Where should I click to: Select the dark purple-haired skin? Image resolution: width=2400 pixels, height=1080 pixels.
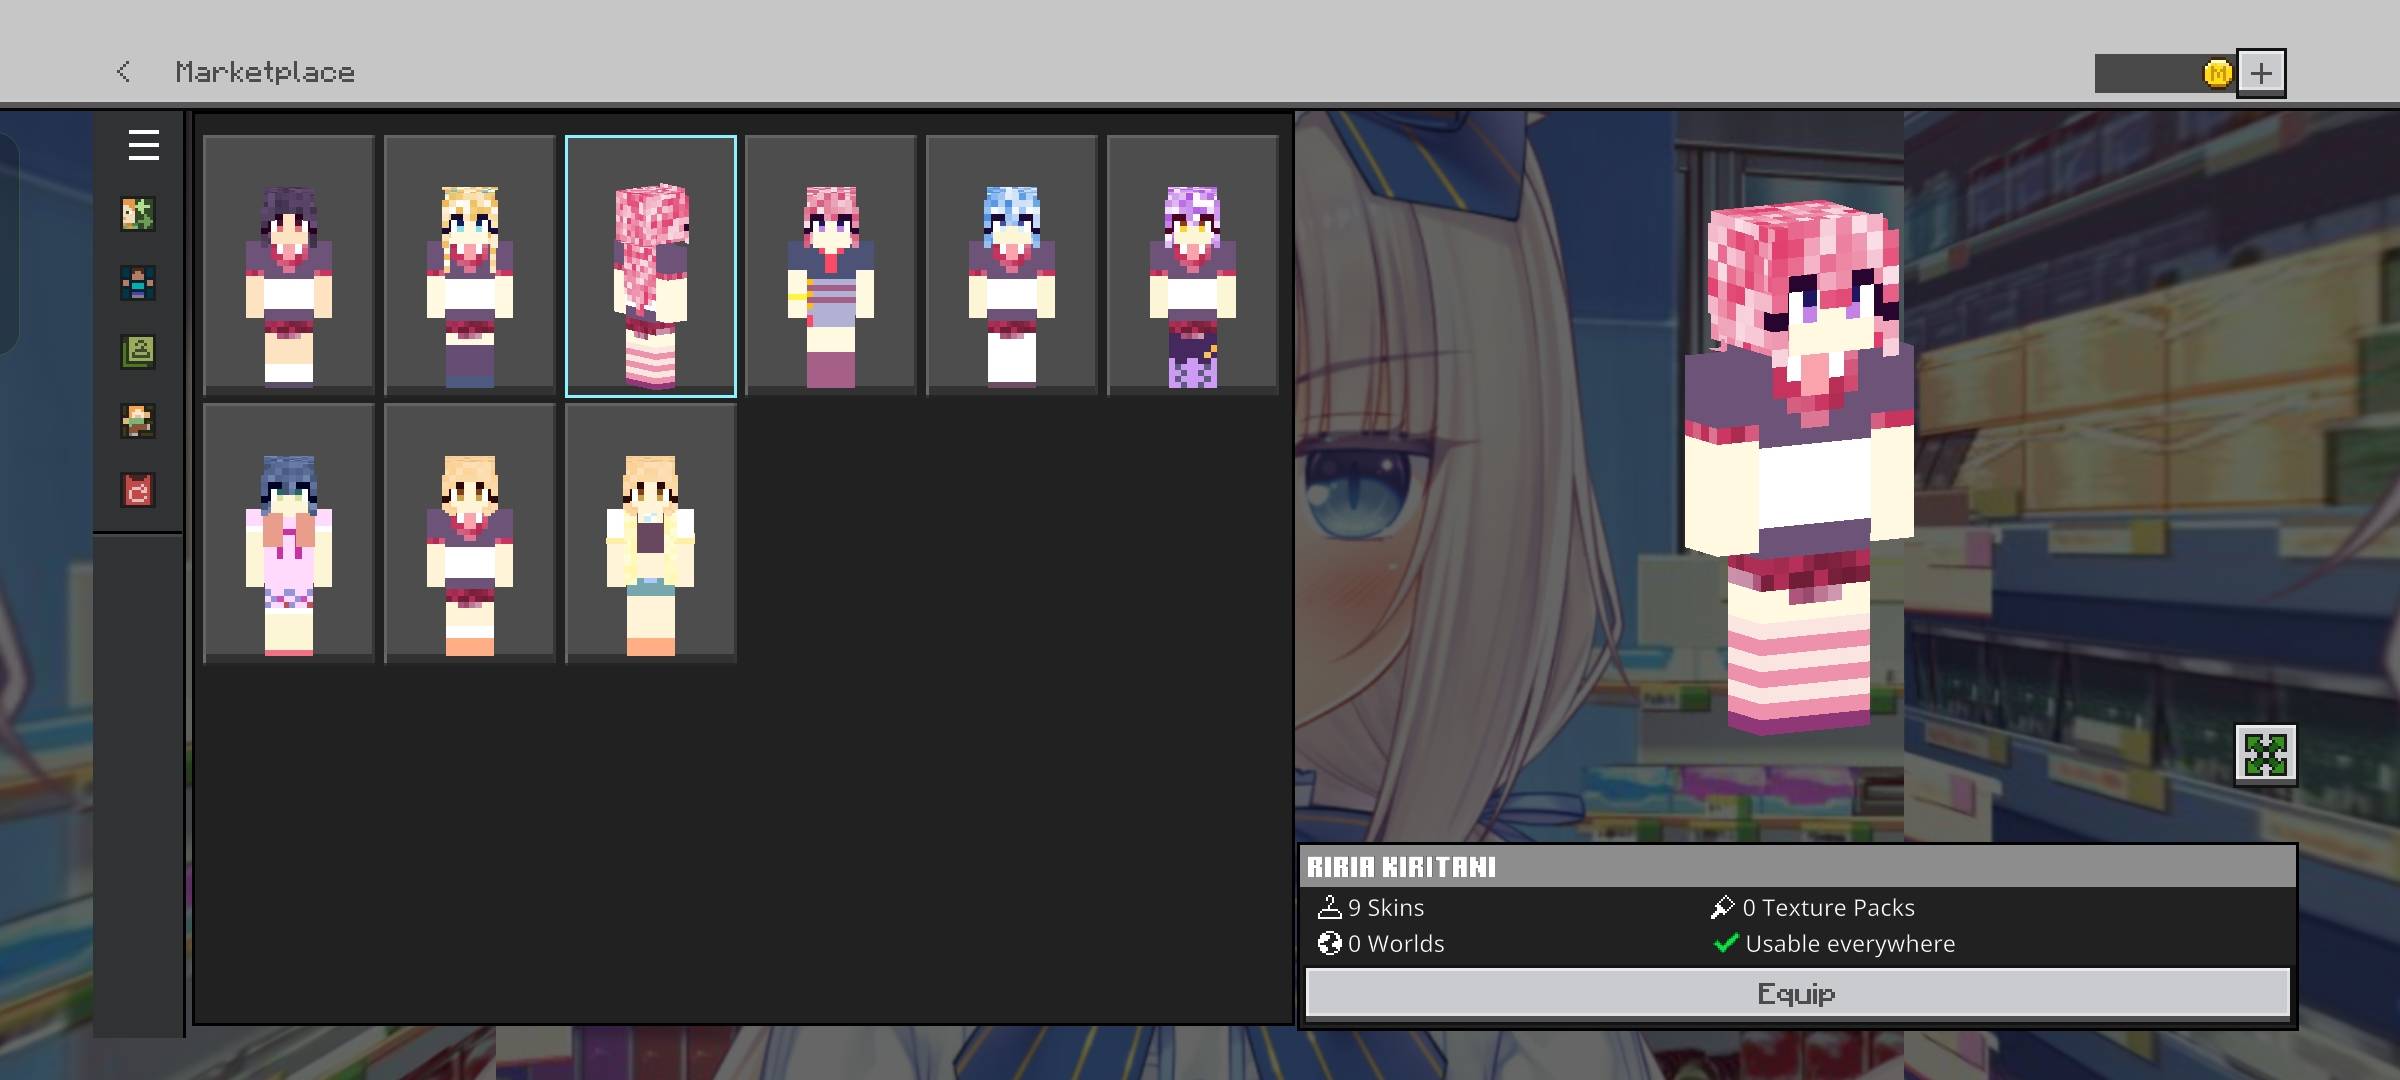click(289, 266)
